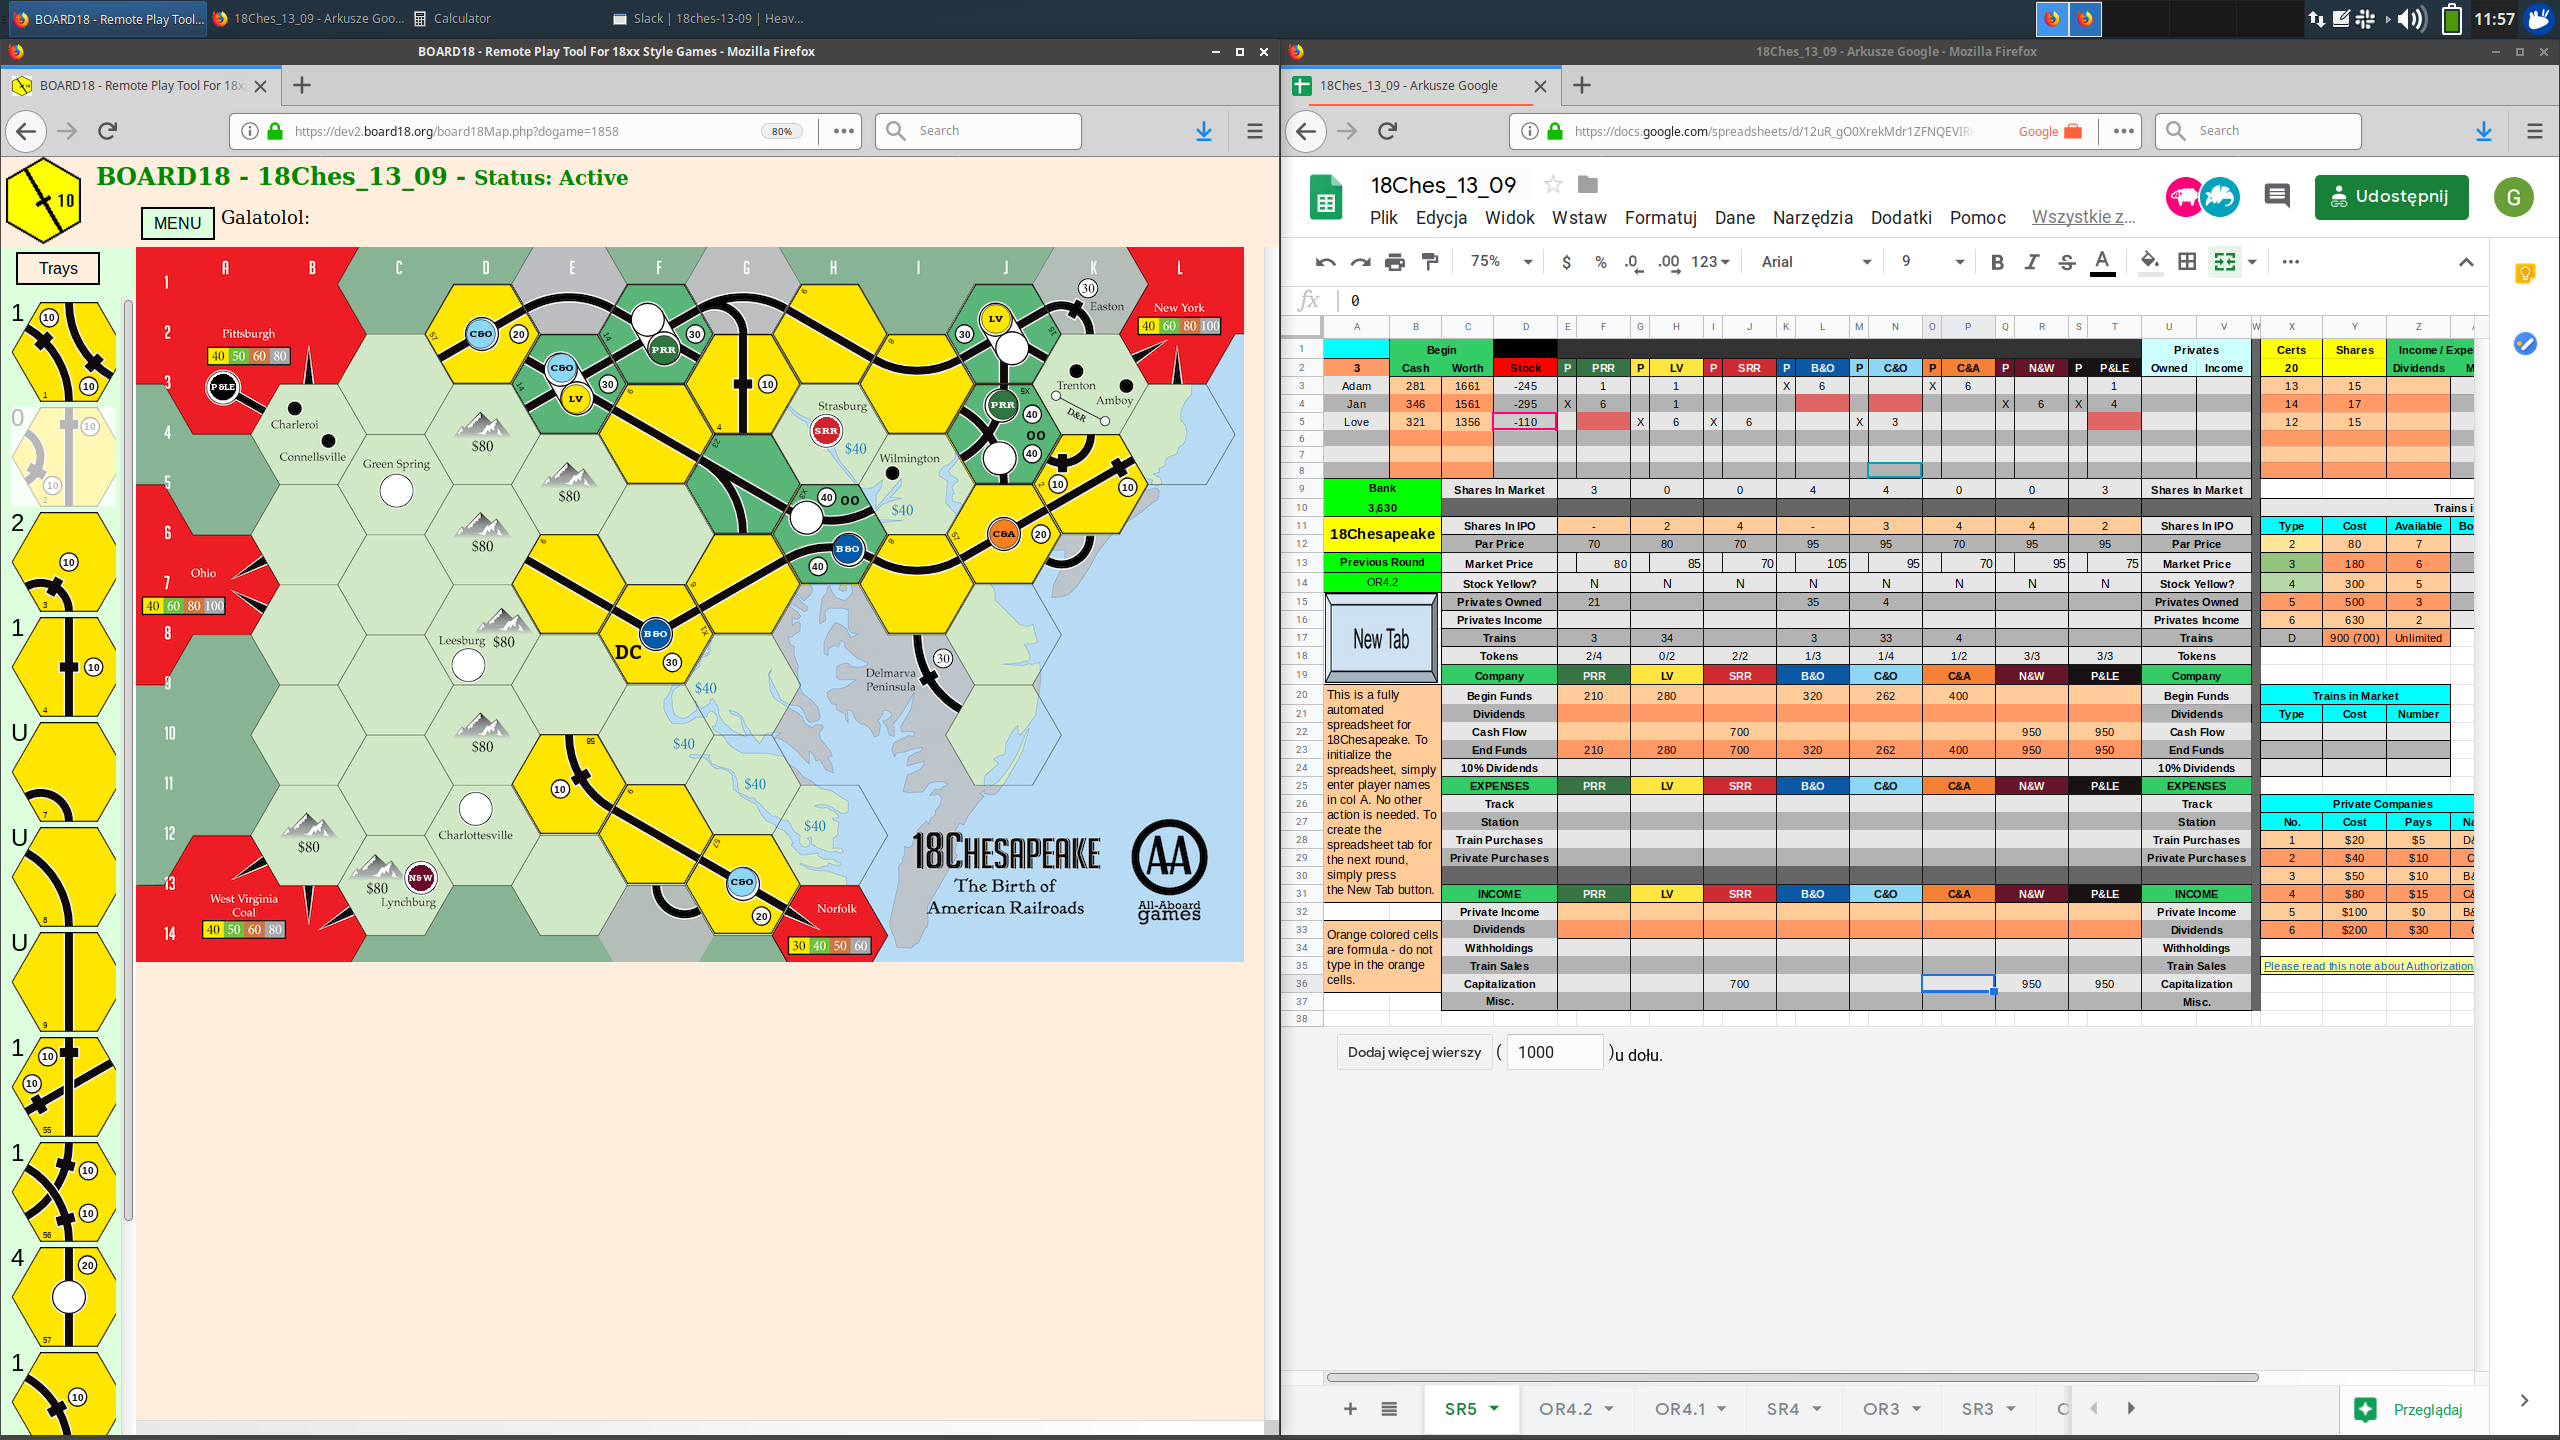Open battery indicator in system tray
This screenshot has width=2560, height=1440.
pos(2451,18)
